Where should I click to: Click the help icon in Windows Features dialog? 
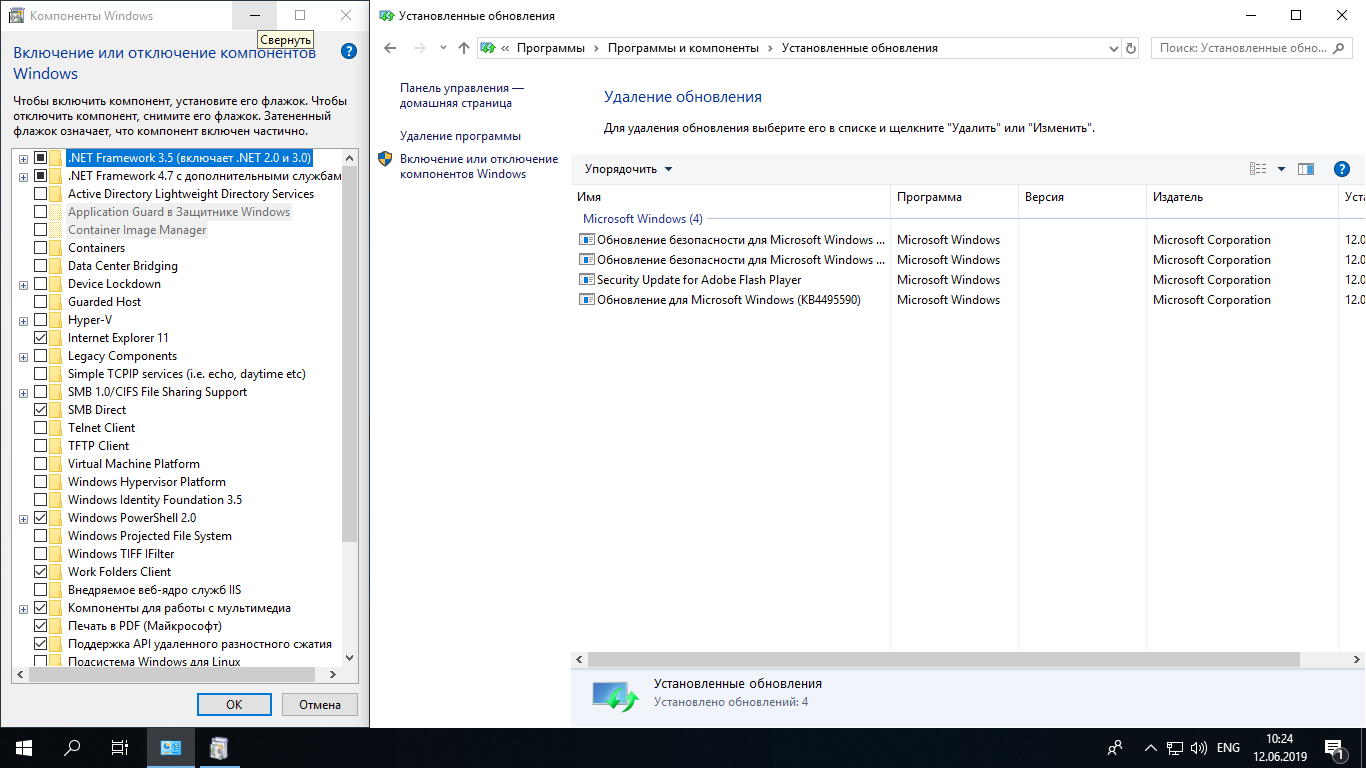pos(349,51)
